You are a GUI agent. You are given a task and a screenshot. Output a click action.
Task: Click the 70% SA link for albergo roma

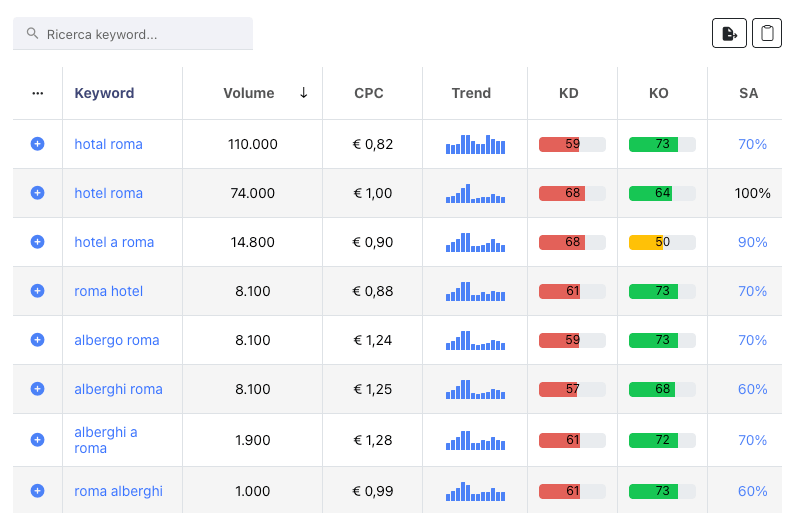pos(752,339)
